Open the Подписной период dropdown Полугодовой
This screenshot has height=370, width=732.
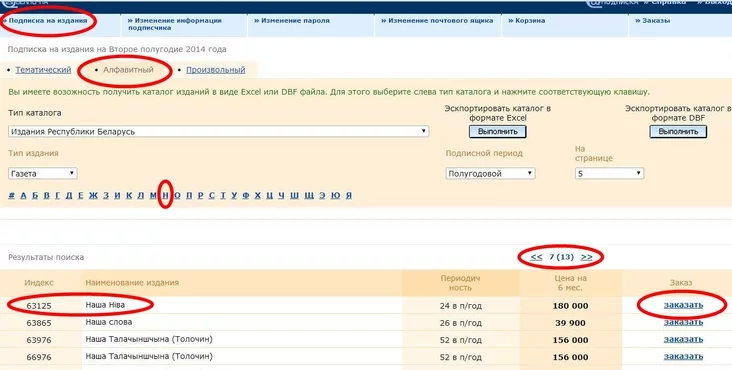(490, 174)
